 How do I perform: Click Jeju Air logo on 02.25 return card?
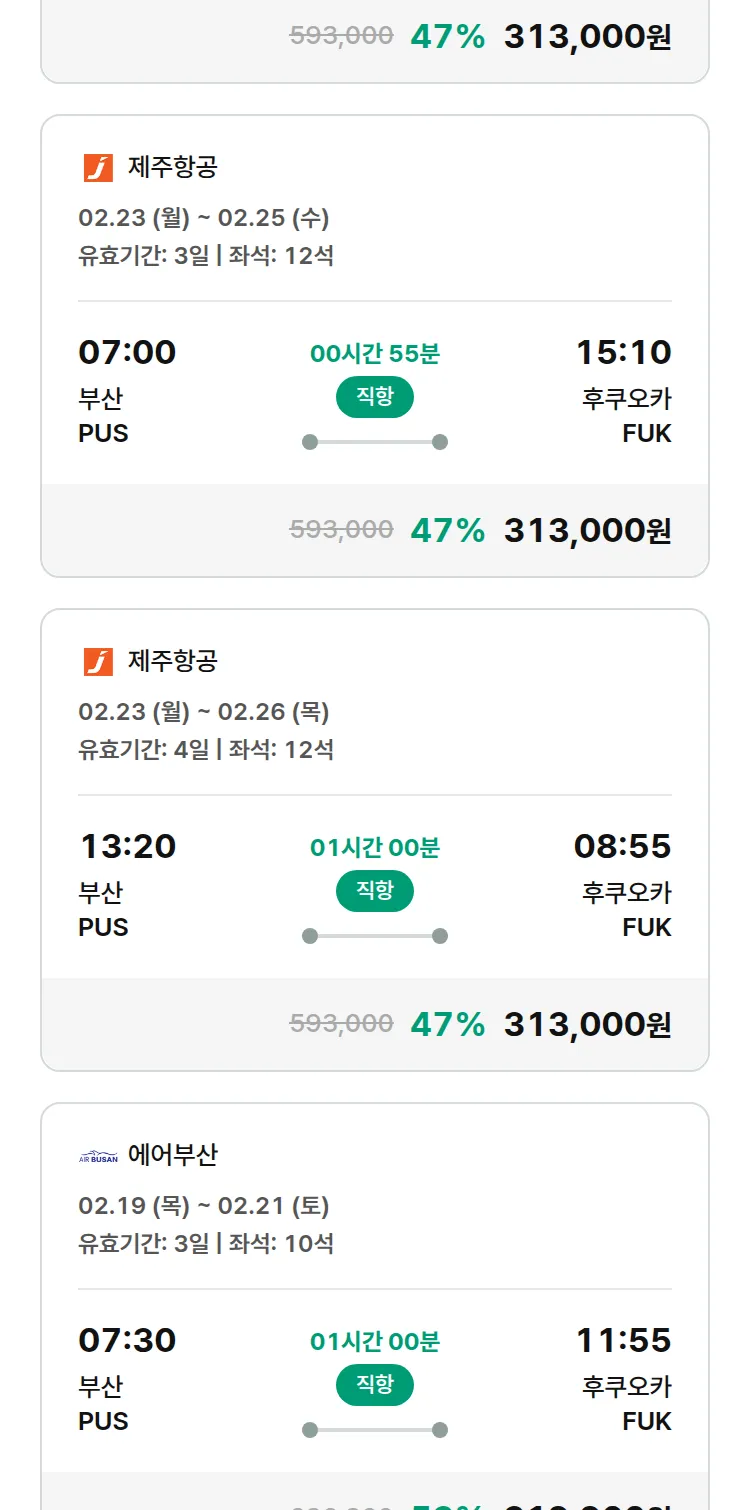coord(98,168)
